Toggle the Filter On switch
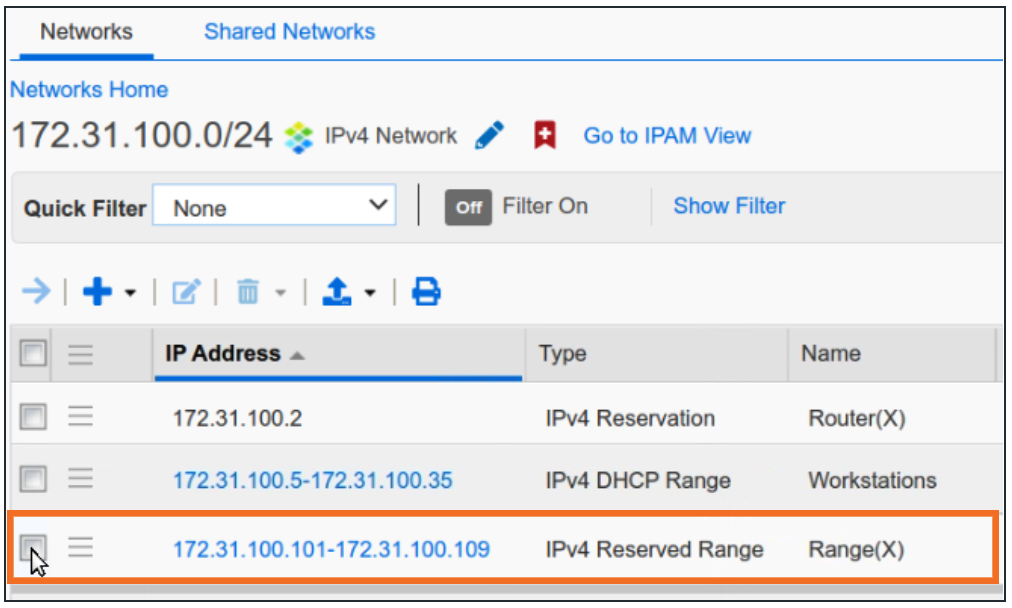 (468, 207)
